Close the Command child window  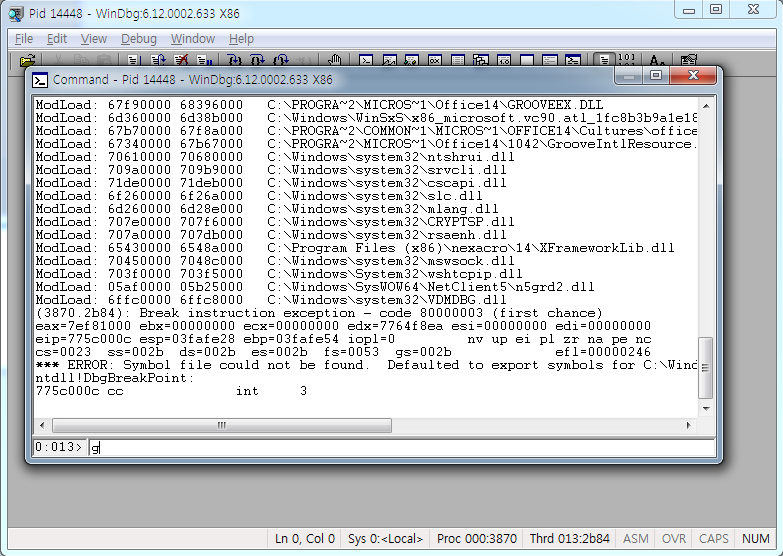point(693,75)
